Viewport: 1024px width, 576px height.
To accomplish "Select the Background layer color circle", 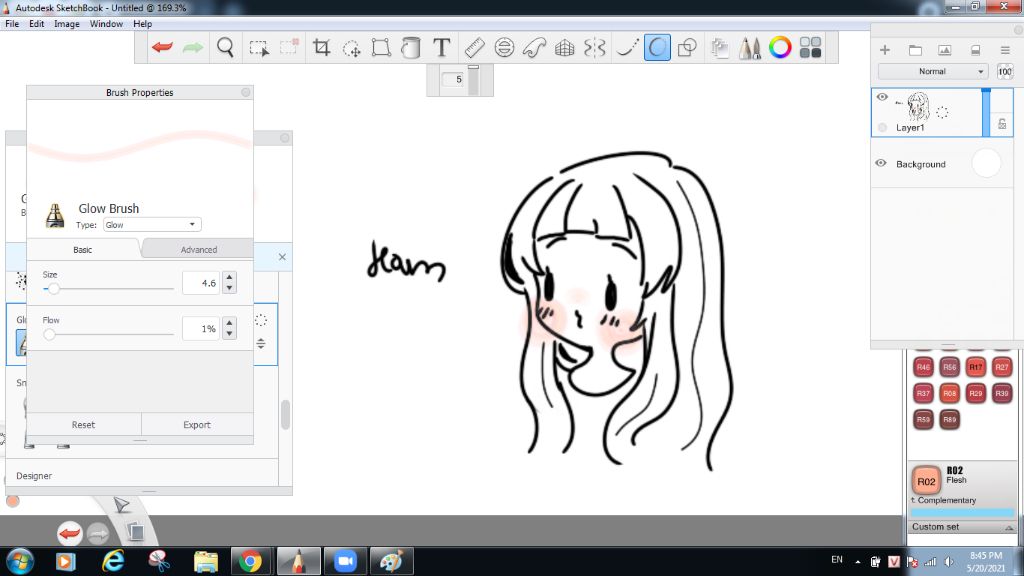I will point(986,163).
